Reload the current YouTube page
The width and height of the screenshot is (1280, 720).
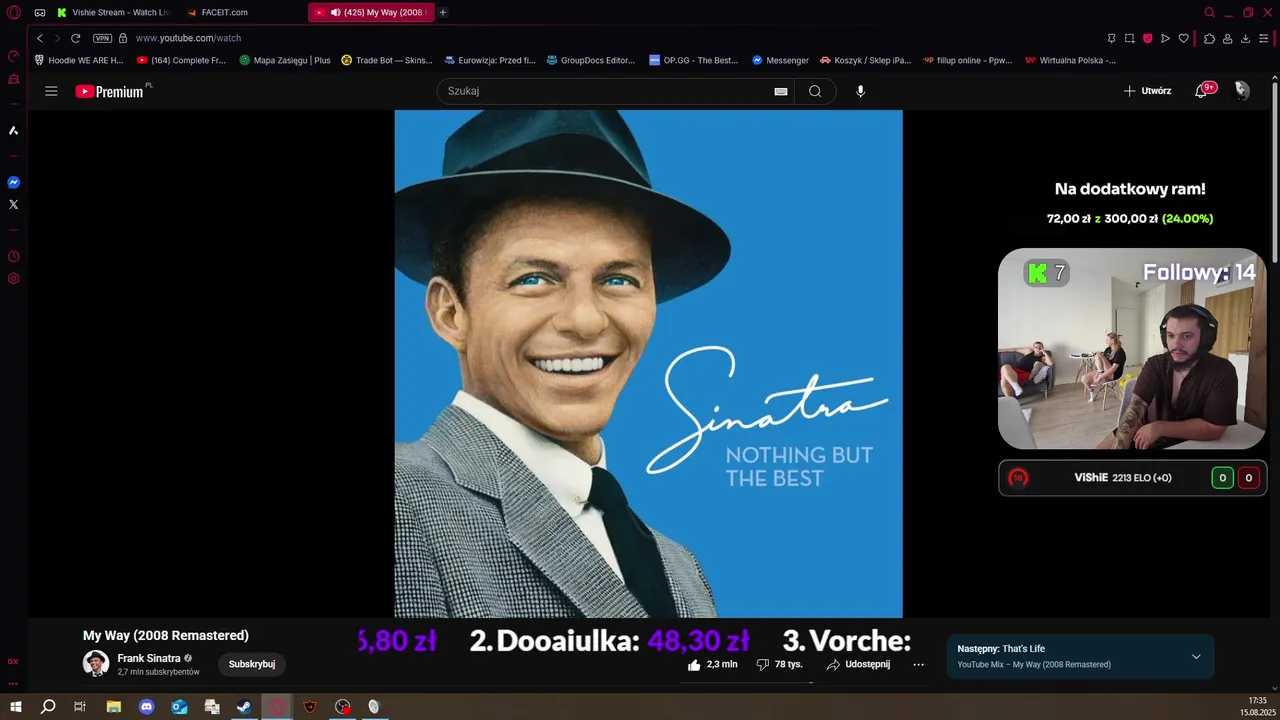pyautogui.click(x=75, y=38)
